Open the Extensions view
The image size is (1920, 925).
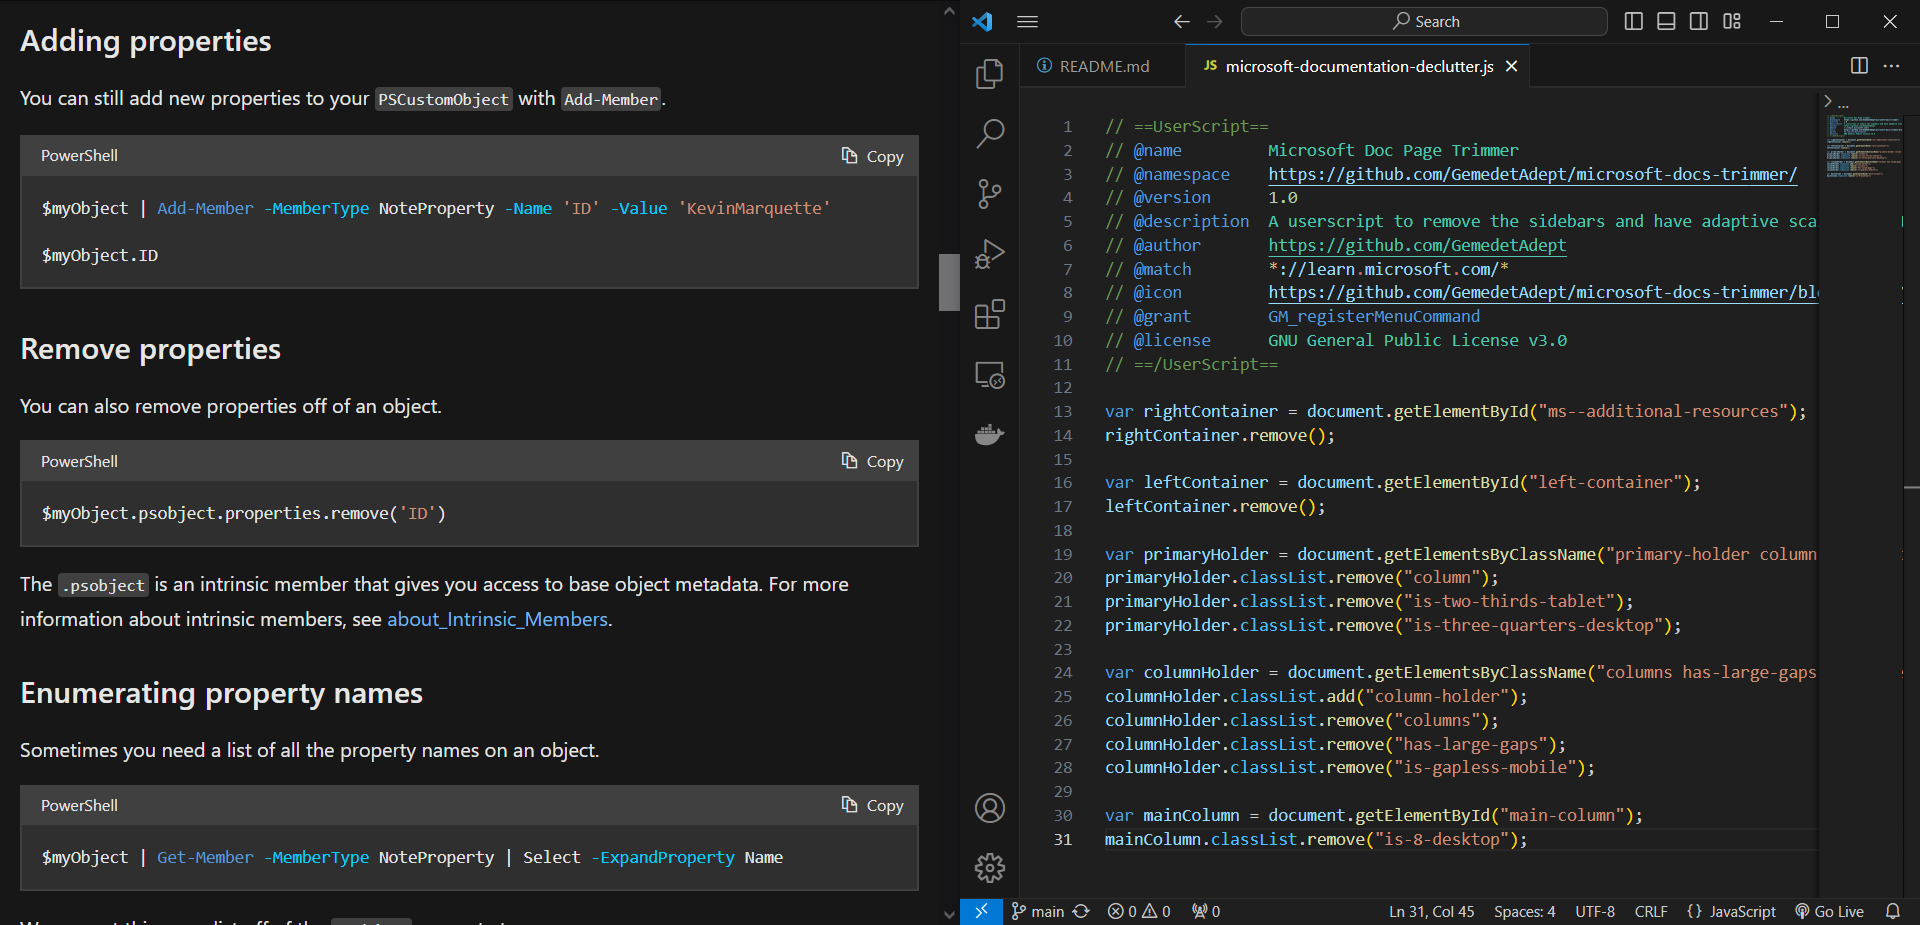pos(989,315)
